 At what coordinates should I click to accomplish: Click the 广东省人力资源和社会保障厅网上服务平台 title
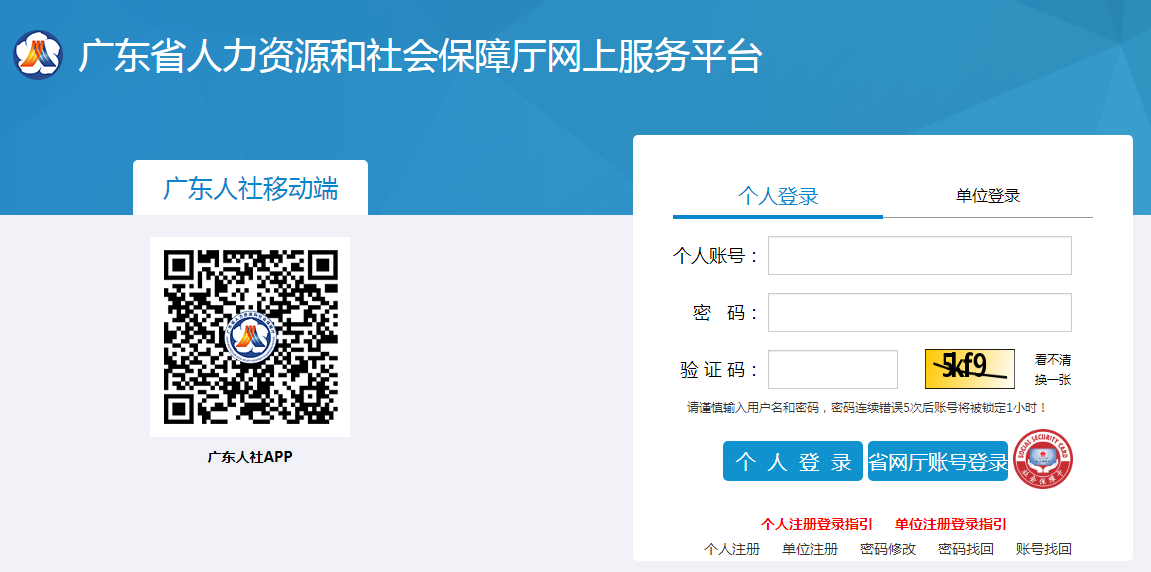pos(420,57)
